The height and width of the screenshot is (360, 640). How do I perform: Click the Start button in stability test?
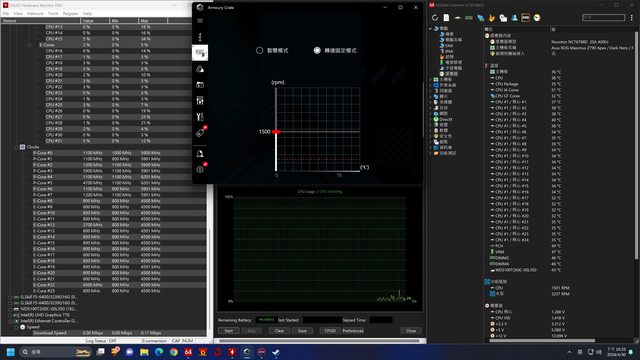[x=229, y=331]
